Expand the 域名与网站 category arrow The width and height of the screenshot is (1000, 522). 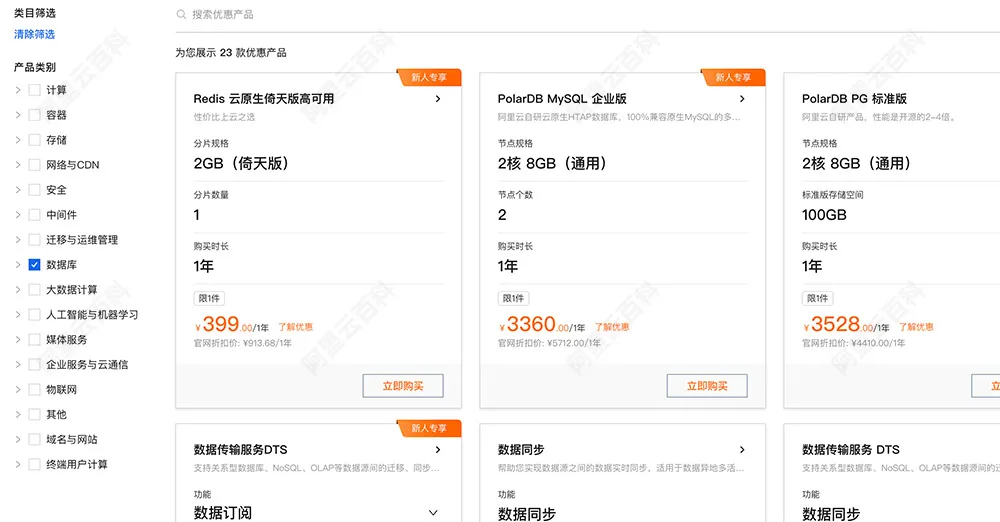click(x=18, y=439)
